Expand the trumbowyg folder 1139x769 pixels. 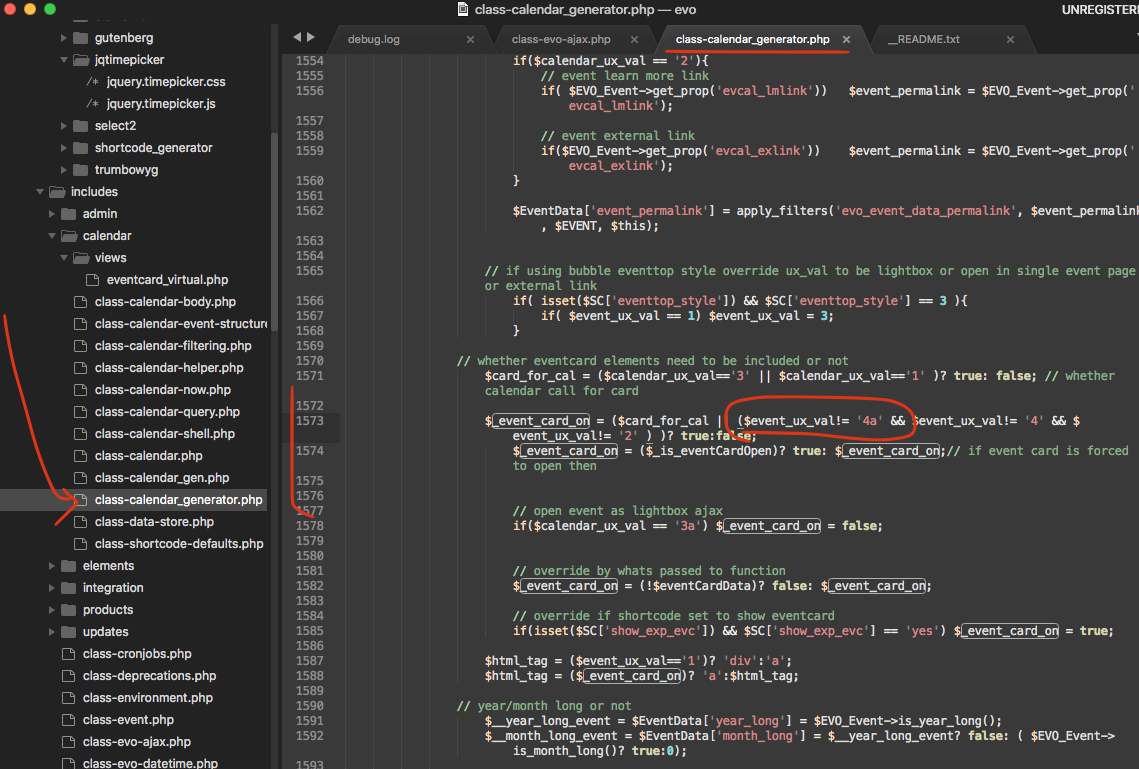click(64, 170)
